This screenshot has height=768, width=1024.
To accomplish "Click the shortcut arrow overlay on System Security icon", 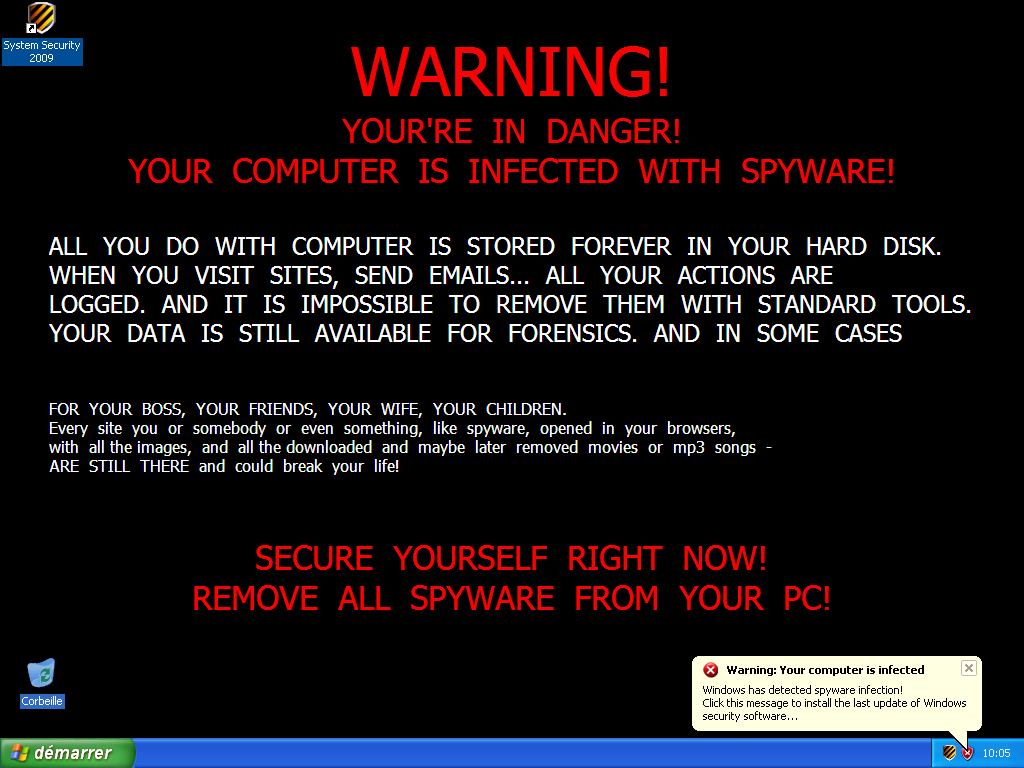I will tap(31, 29).
